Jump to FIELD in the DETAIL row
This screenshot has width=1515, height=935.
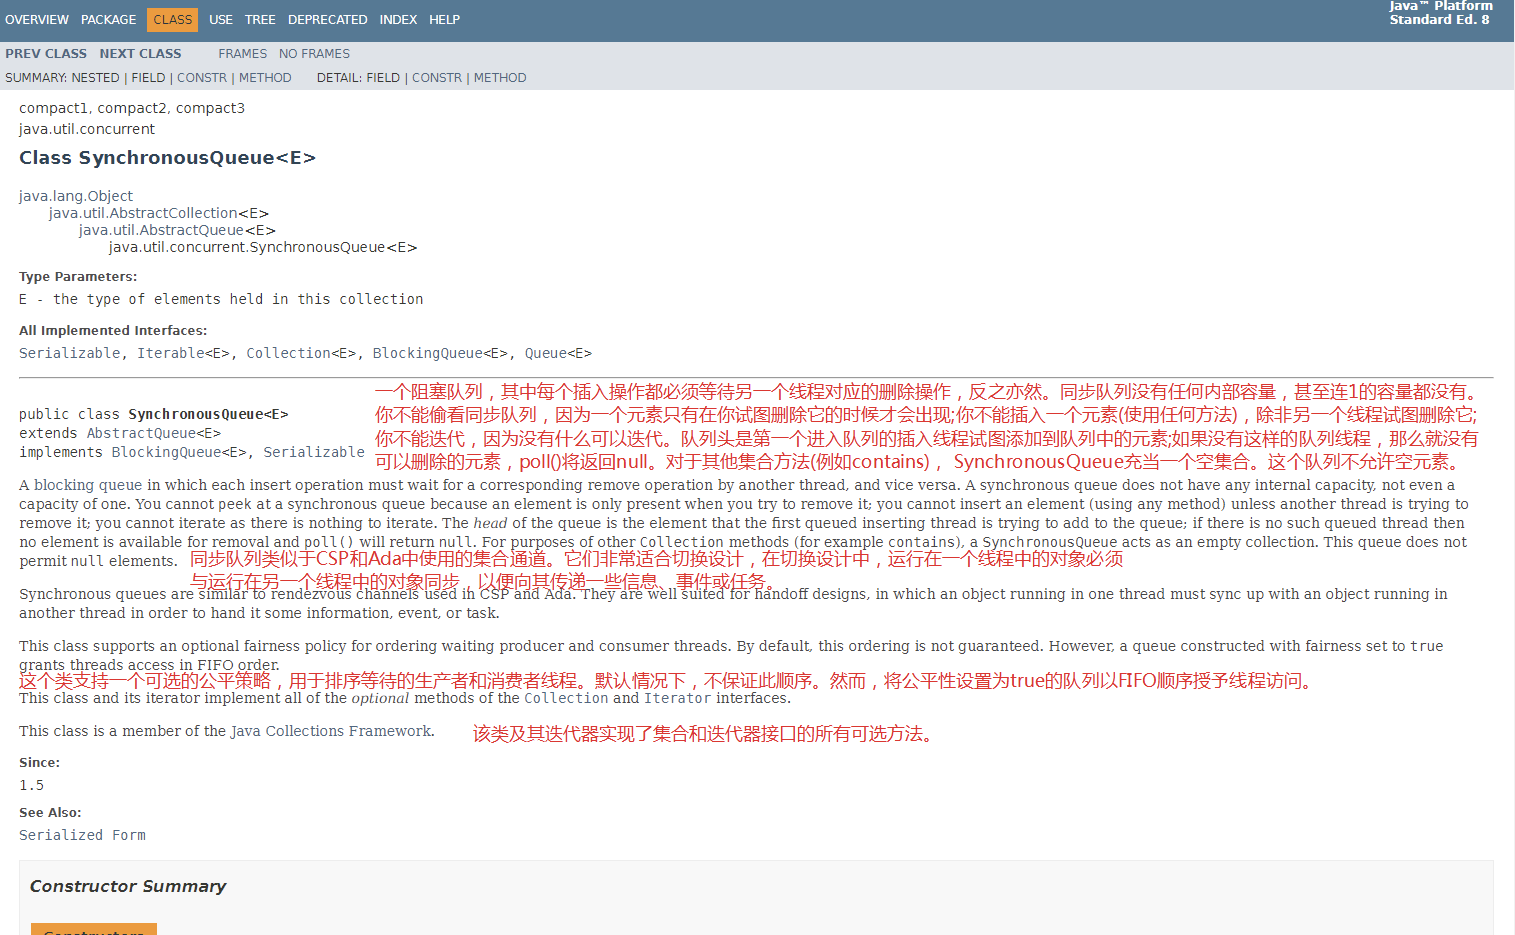click(x=383, y=78)
